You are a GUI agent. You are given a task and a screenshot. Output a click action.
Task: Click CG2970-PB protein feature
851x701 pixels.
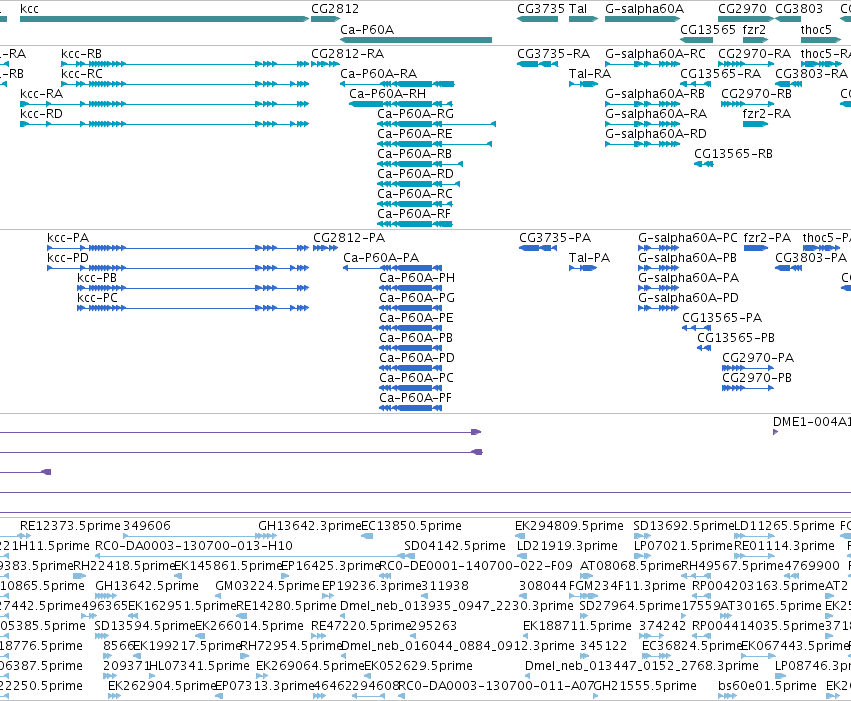point(748,388)
